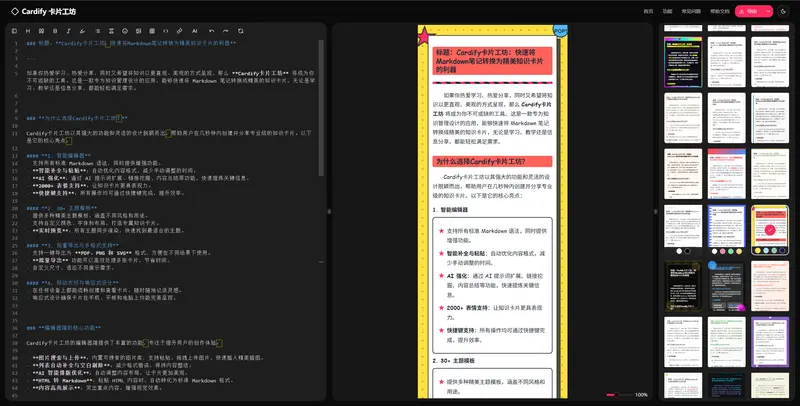Insert a hyperlink using the chain icon

pos(180,31)
